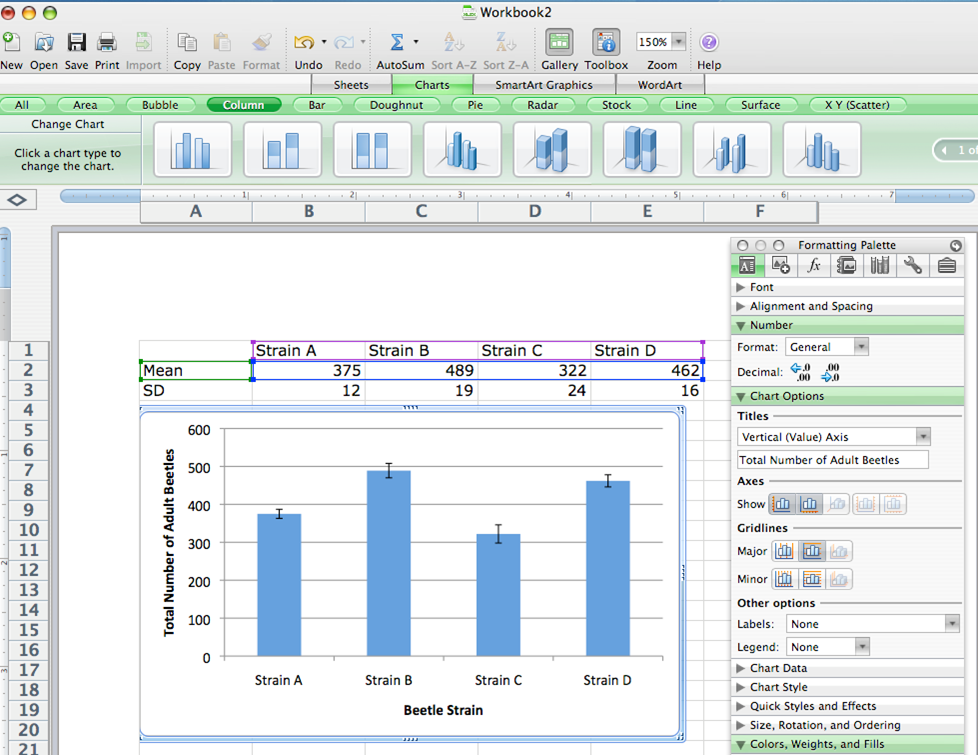Switch to the SmartArt Graphics tab

tap(543, 85)
